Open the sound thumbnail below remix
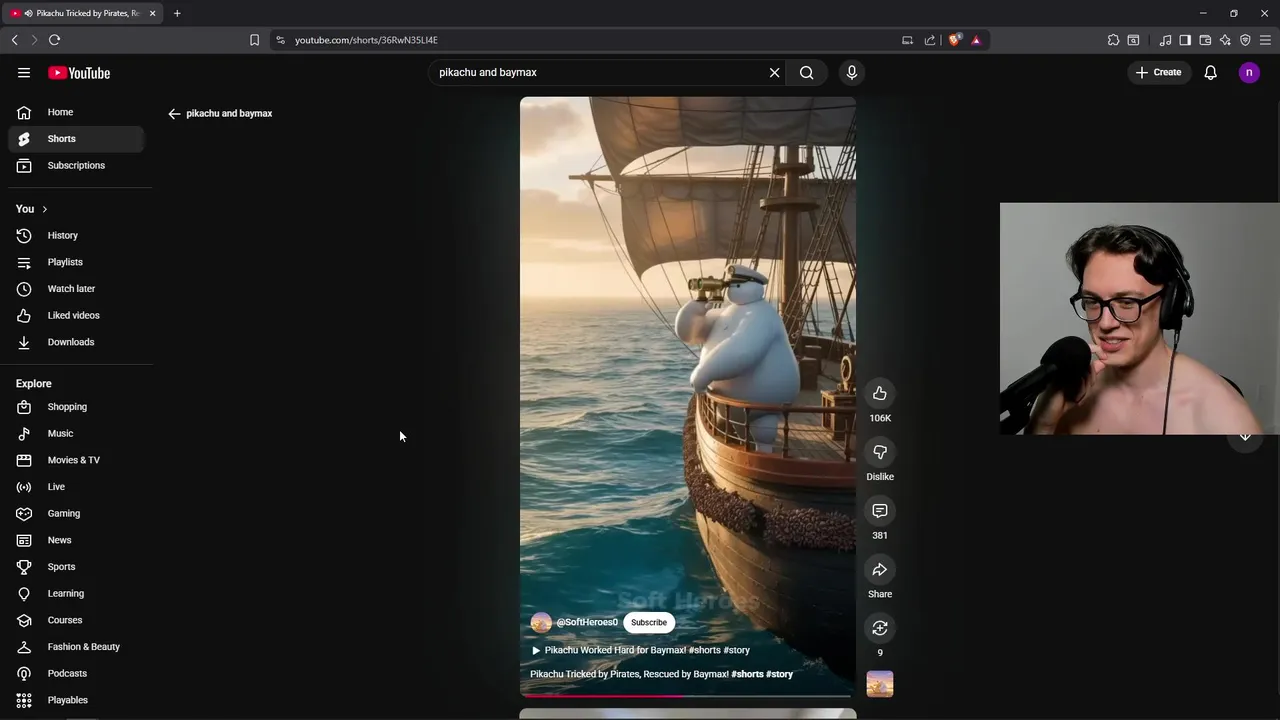This screenshot has height=720, width=1280. tap(880, 685)
